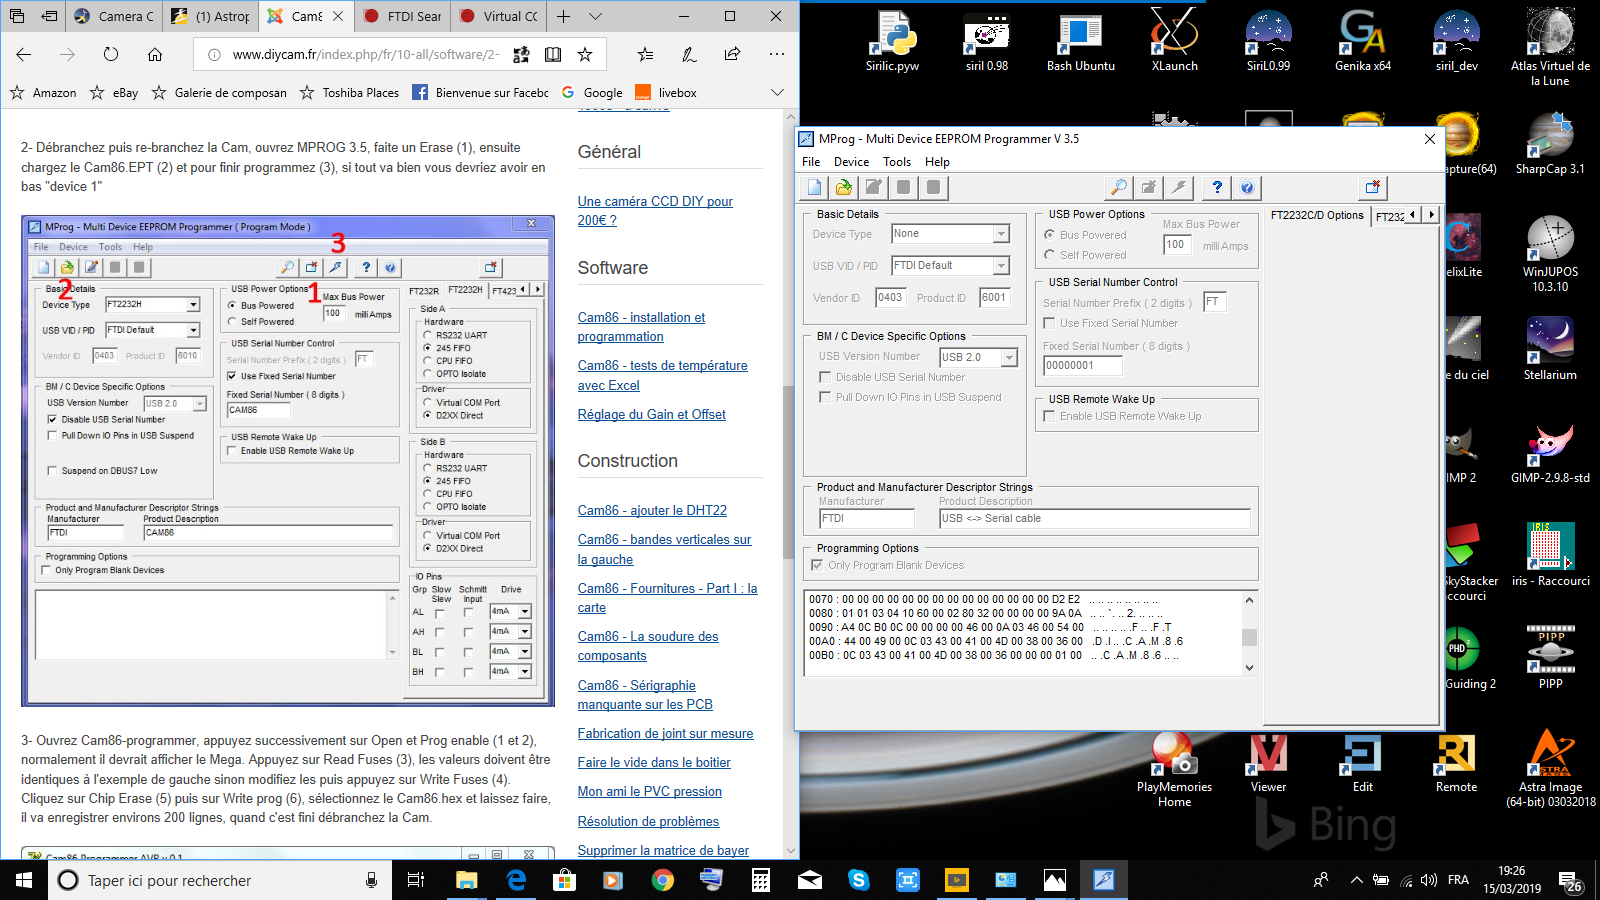The width and height of the screenshot is (1600, 900).
Task: Open the Stellarium desktop icon
Action: [1550, 349]
